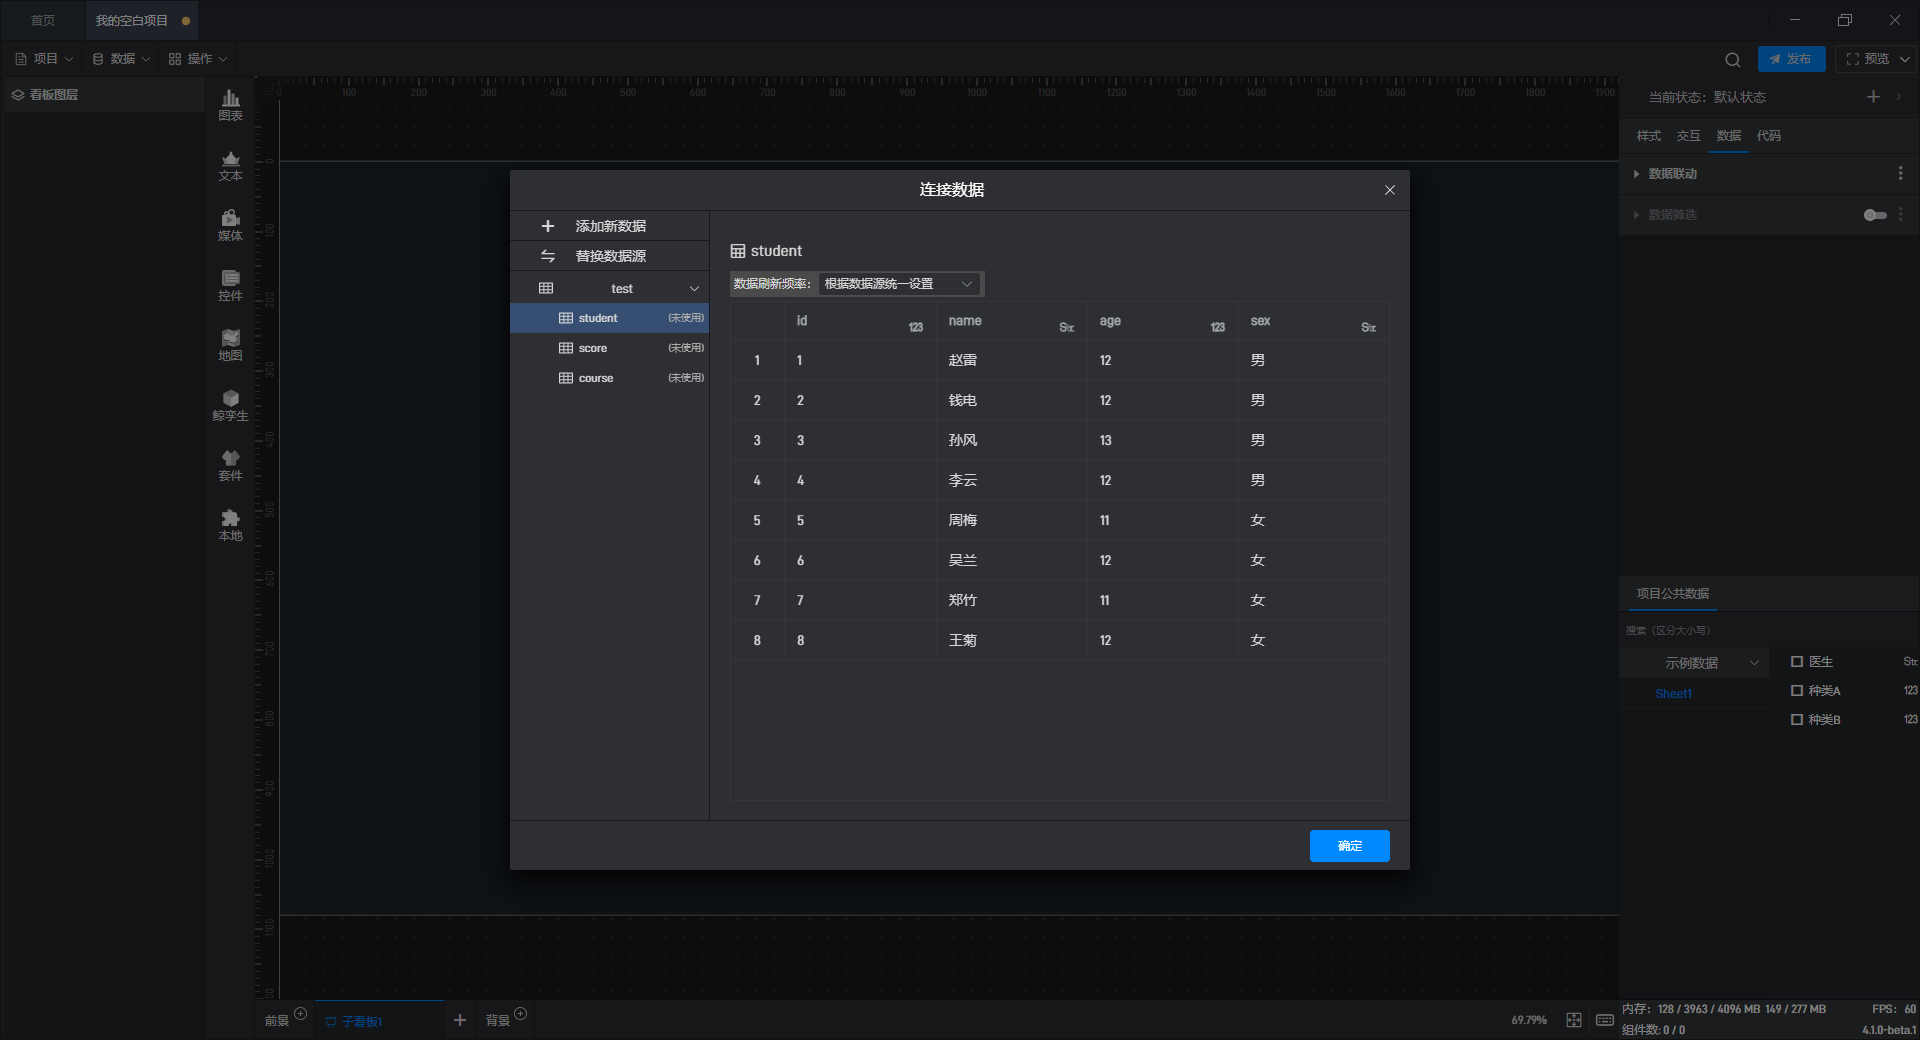1920x1040 pixels.
Task: Open the 图表 chart components panel
Action: (230, 104)
